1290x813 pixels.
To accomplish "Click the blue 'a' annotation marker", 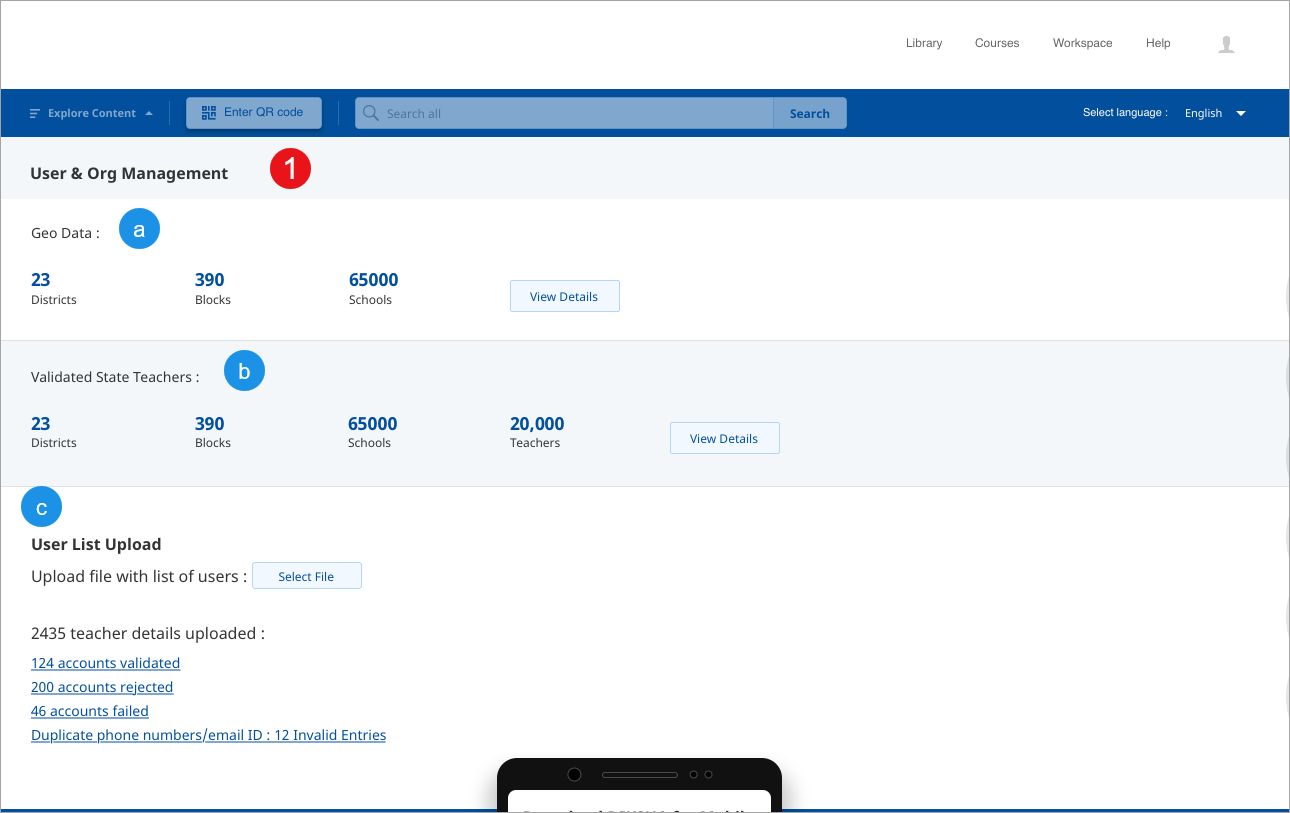I will click(139, 229).
